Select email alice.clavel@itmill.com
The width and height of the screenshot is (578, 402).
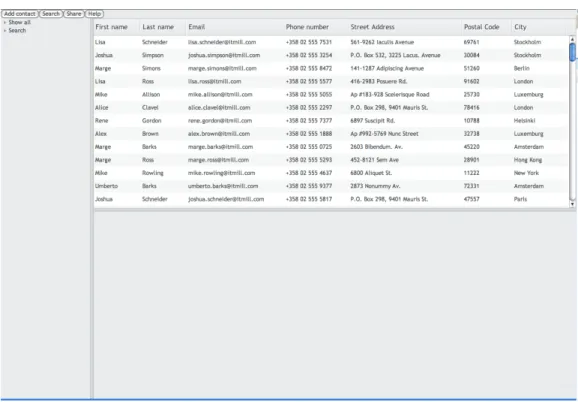click(219, 108)
